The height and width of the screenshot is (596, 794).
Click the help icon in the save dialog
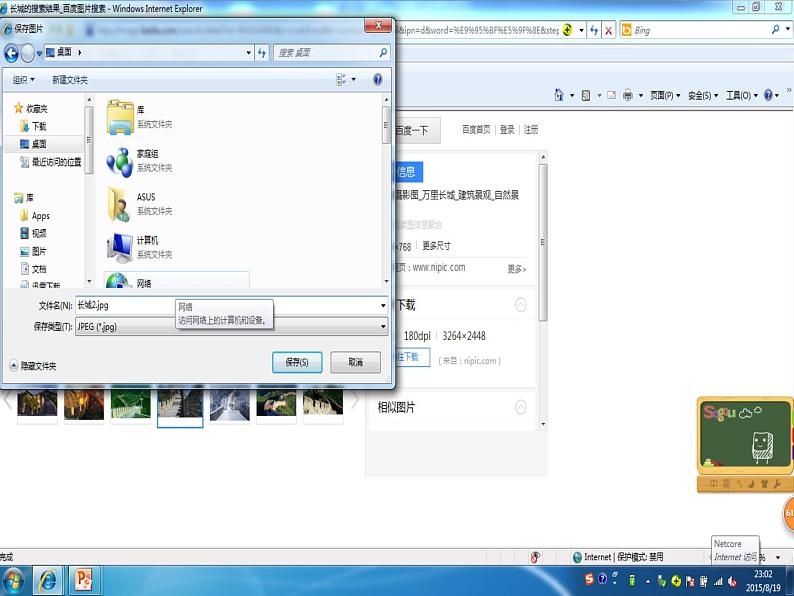377,80
